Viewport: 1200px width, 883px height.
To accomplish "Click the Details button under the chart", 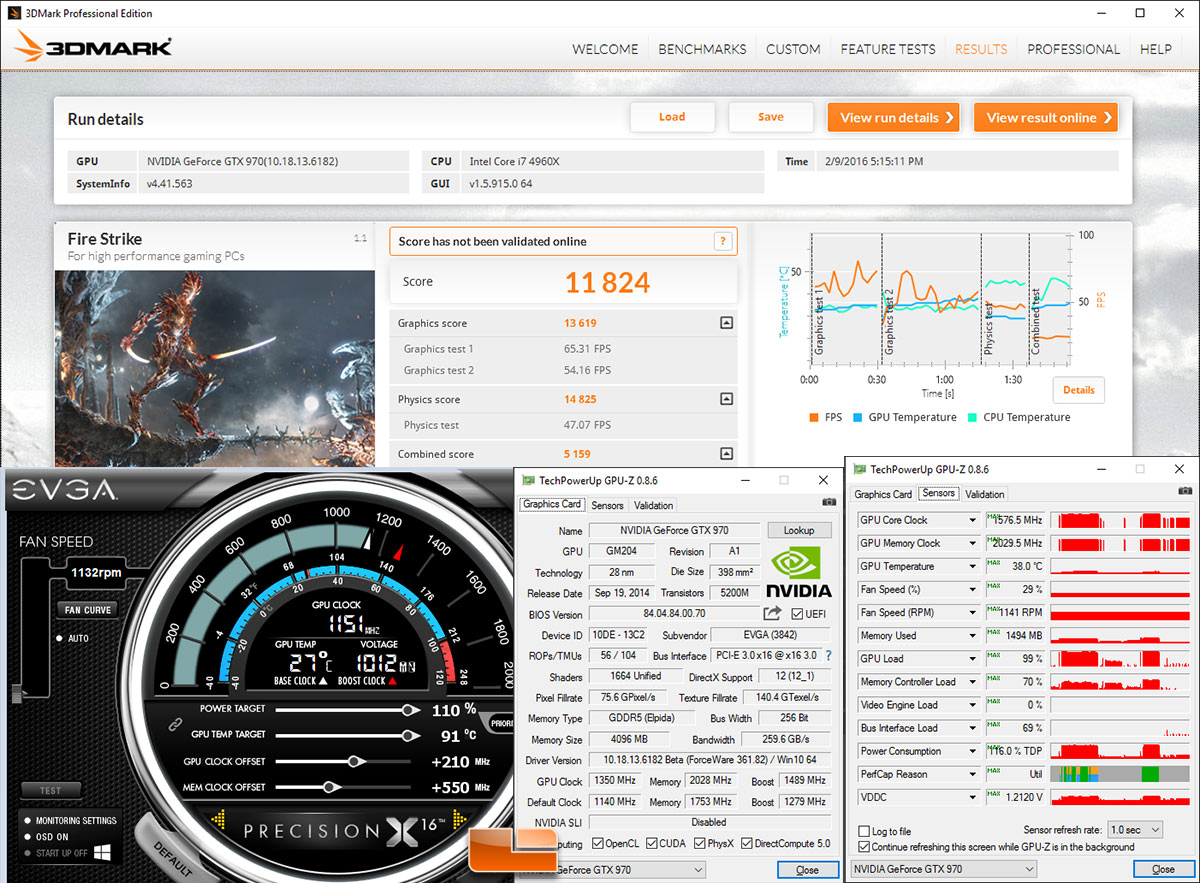I will (1078, 390).
